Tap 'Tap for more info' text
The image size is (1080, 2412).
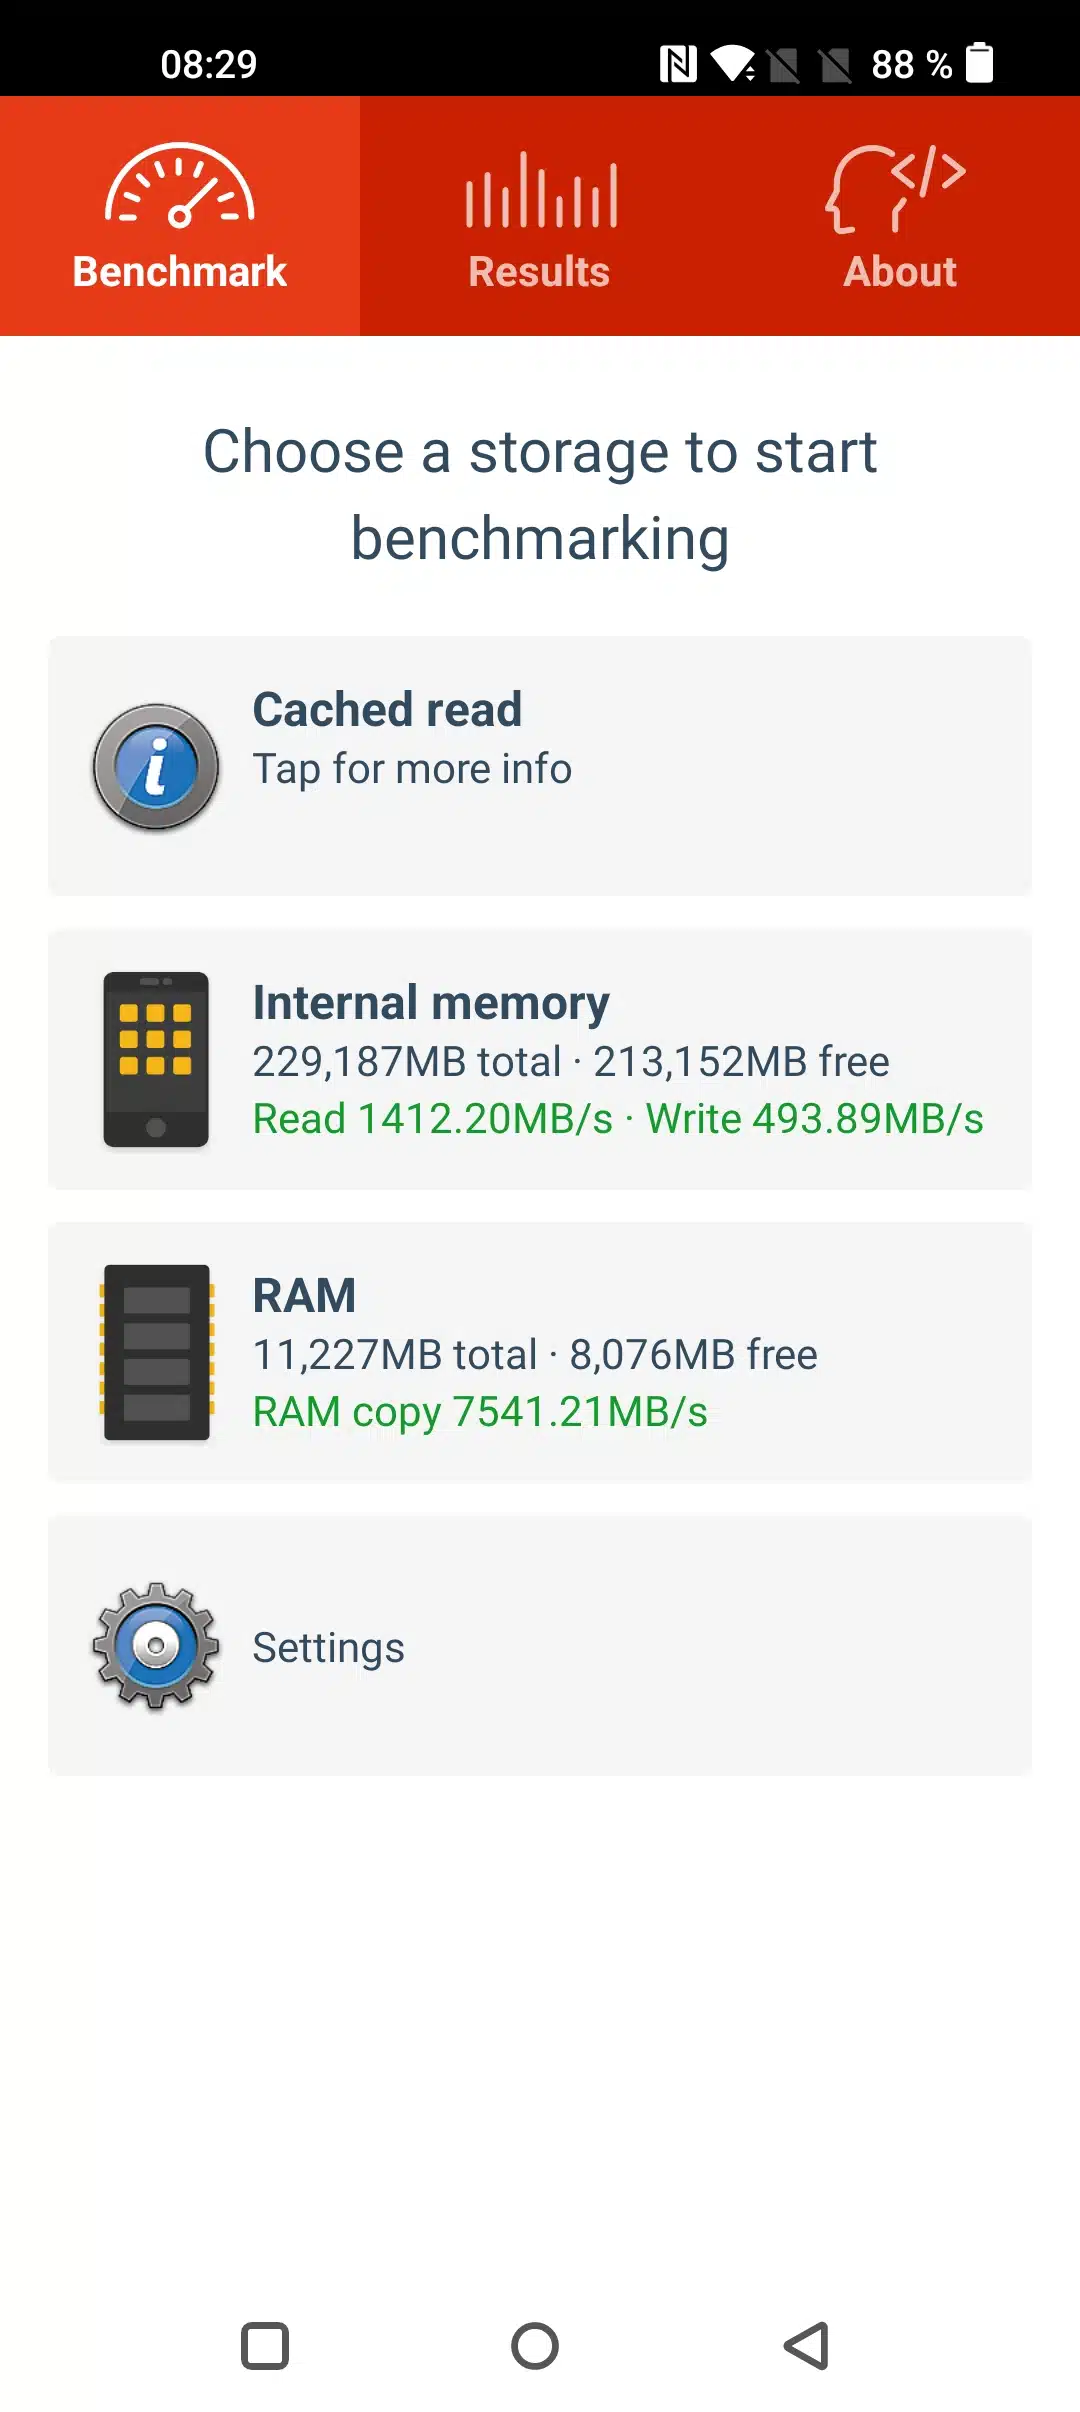click(412, 769)
